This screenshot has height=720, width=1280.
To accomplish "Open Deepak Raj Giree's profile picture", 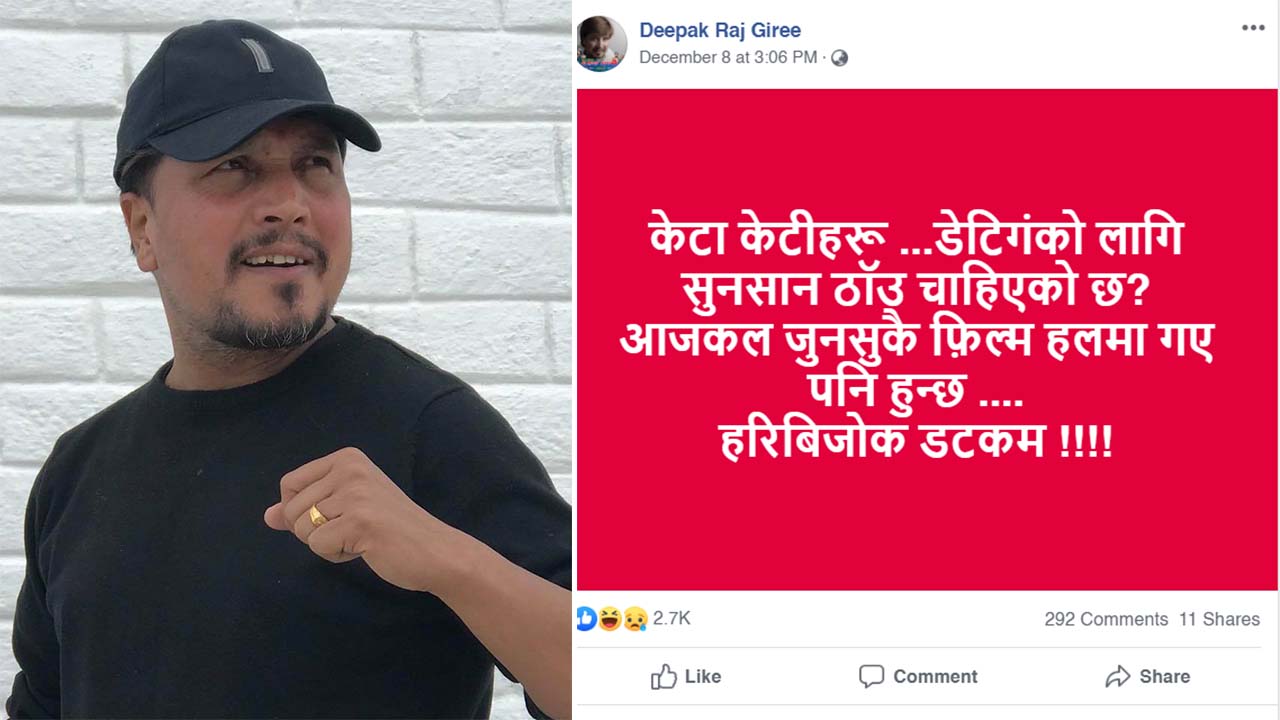I will [x=601, y=44].
